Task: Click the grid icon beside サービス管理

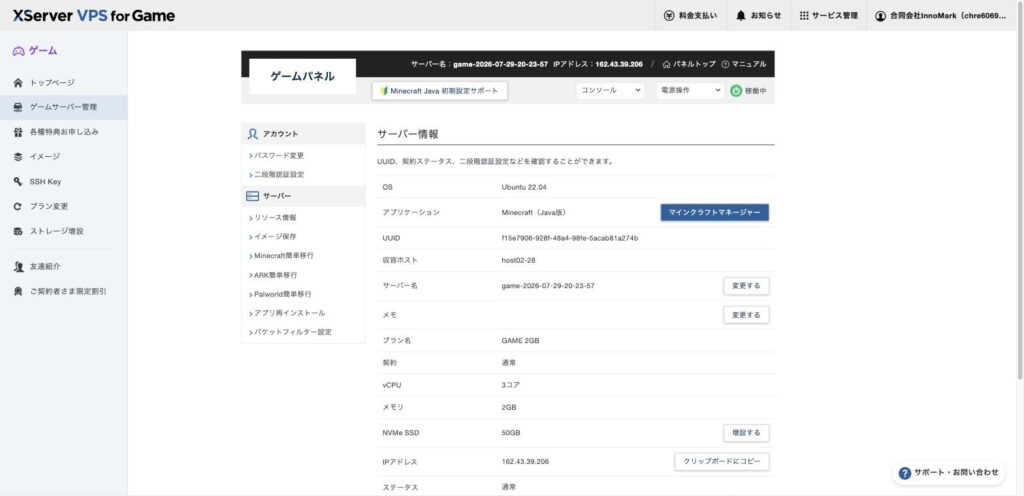Action: click(x=804, y=16)
